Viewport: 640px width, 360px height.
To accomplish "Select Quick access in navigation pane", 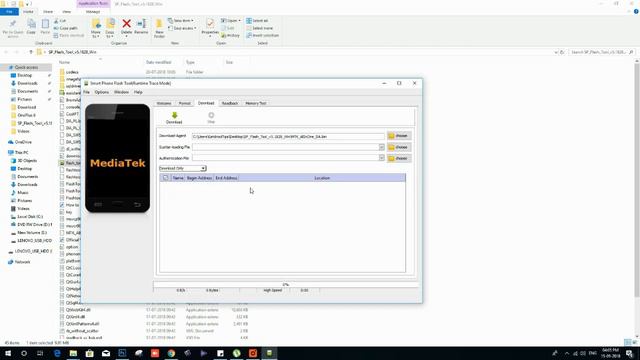I will pyautogui.click(x=26, y=67).
